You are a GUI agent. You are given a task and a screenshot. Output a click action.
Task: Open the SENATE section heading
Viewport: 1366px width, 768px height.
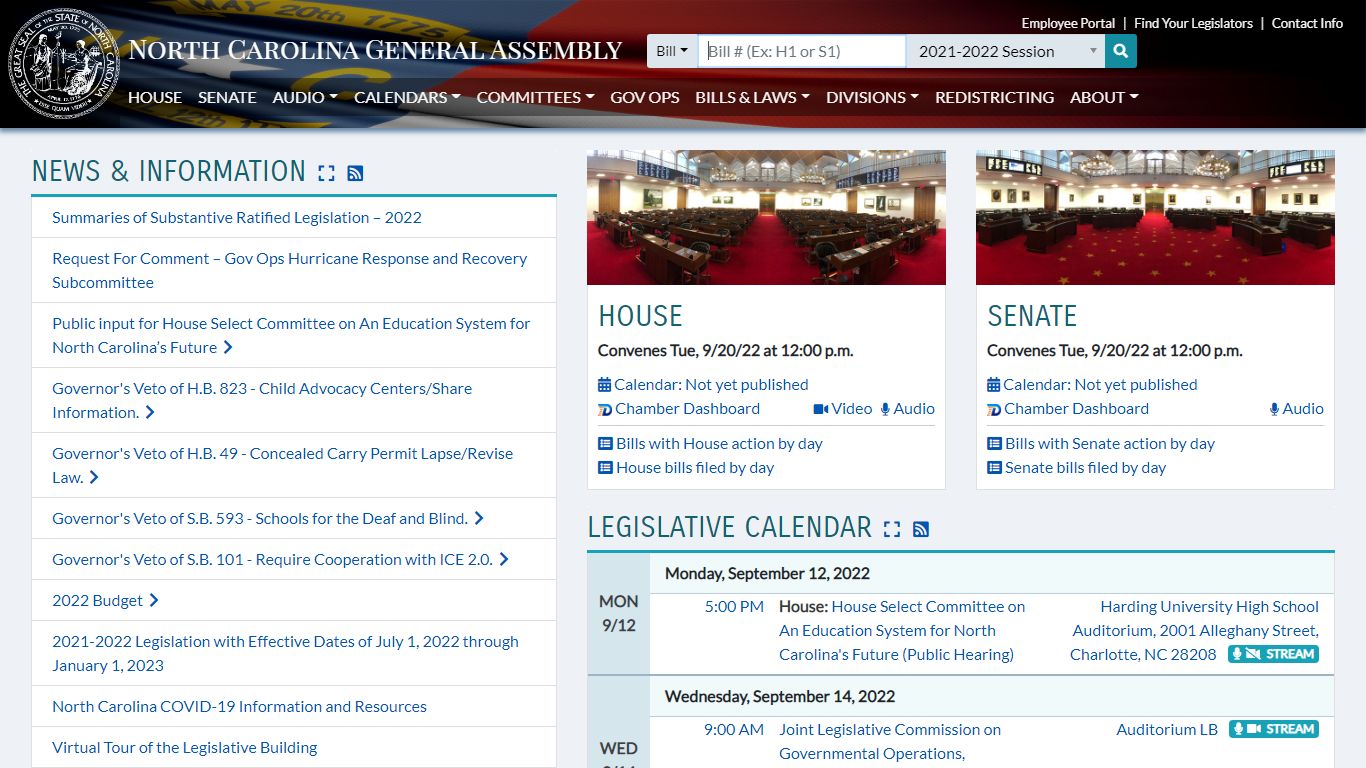click(1032, 316)
